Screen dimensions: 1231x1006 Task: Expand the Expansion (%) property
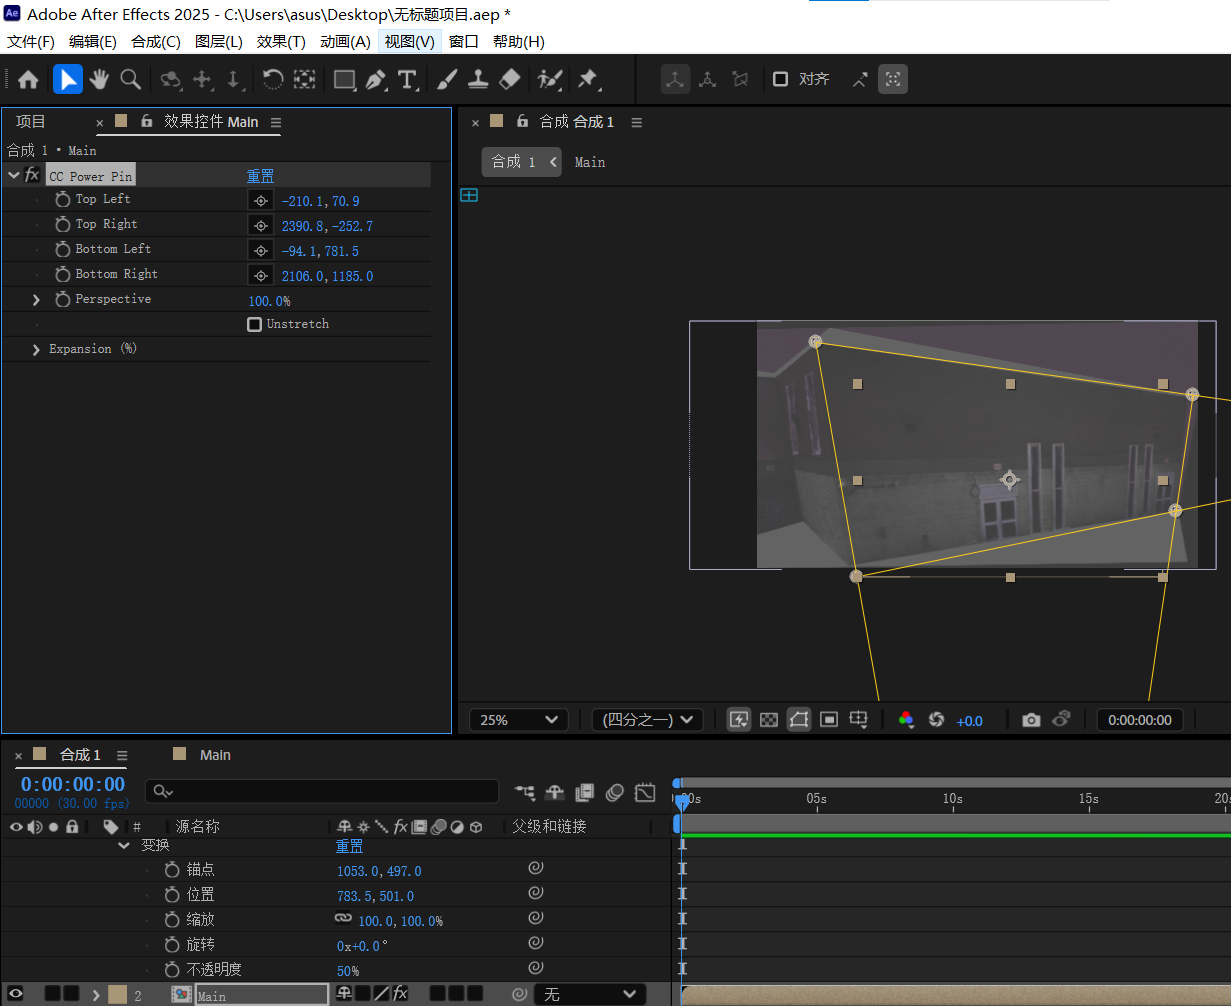click(x=36, y=350)
